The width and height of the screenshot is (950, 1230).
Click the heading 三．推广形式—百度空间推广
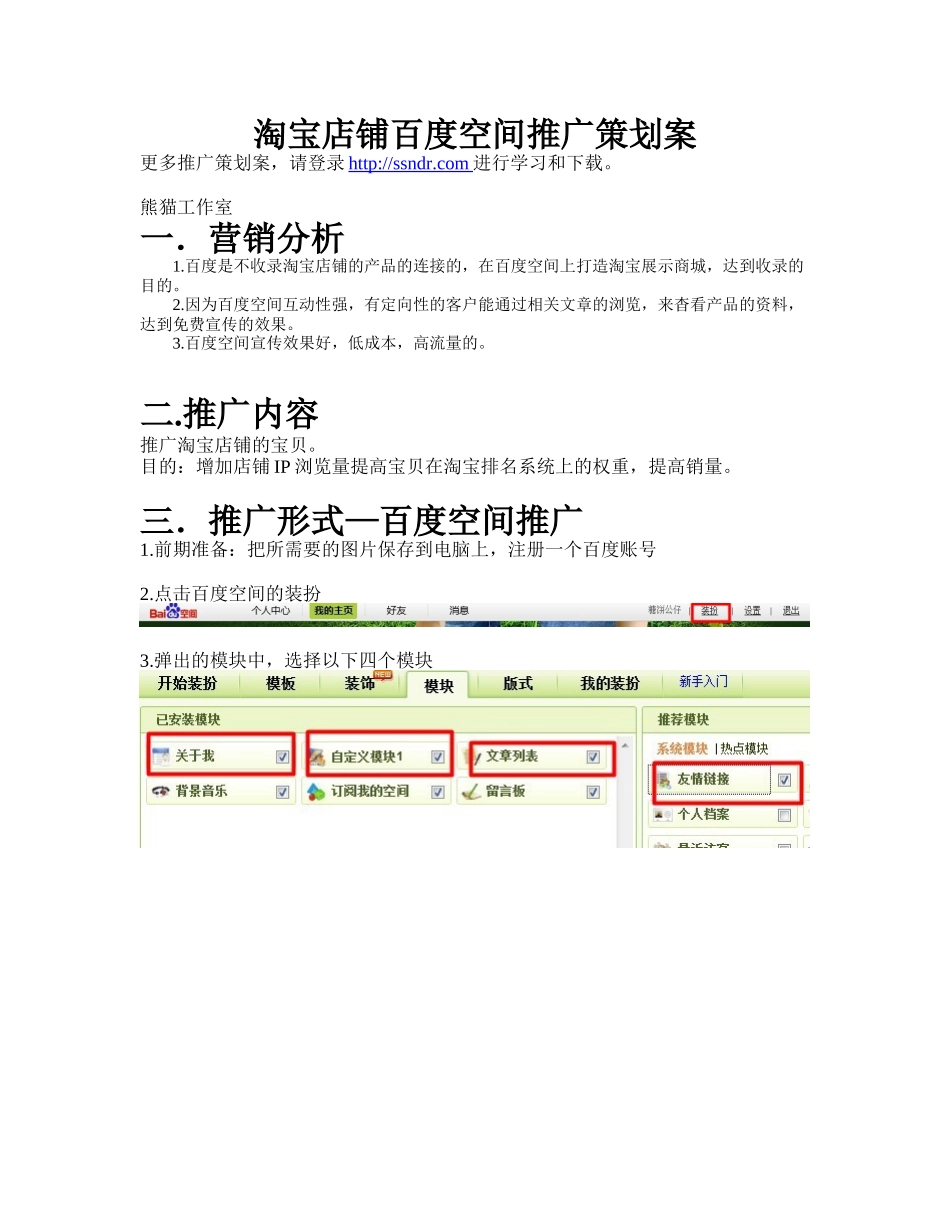click(362, 520)
